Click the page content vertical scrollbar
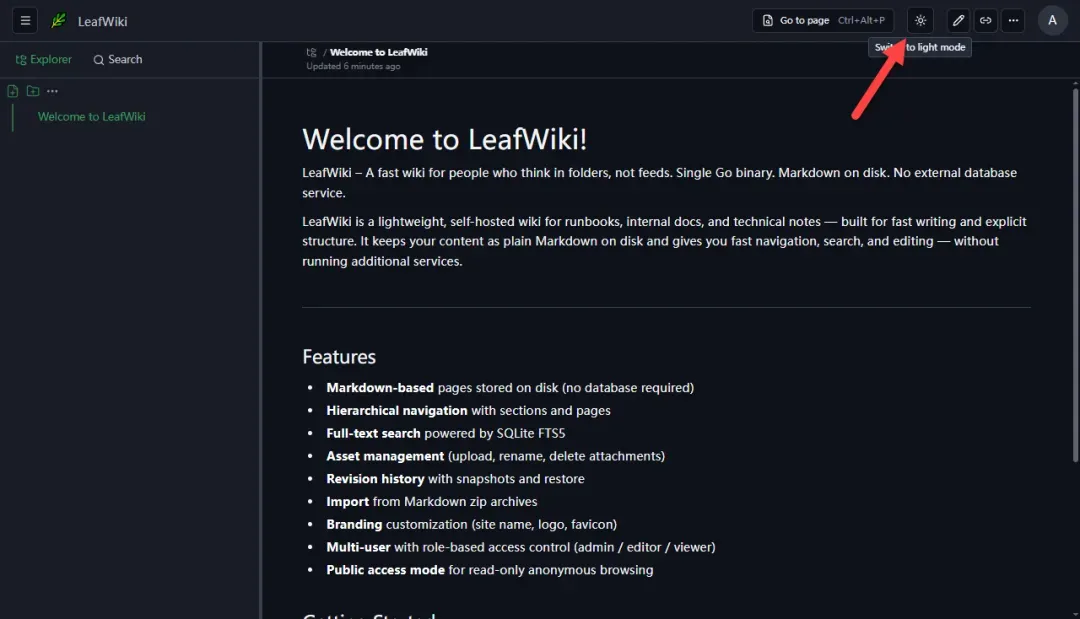Viewport: 1080px width, 619px height. pos(1075,275)
